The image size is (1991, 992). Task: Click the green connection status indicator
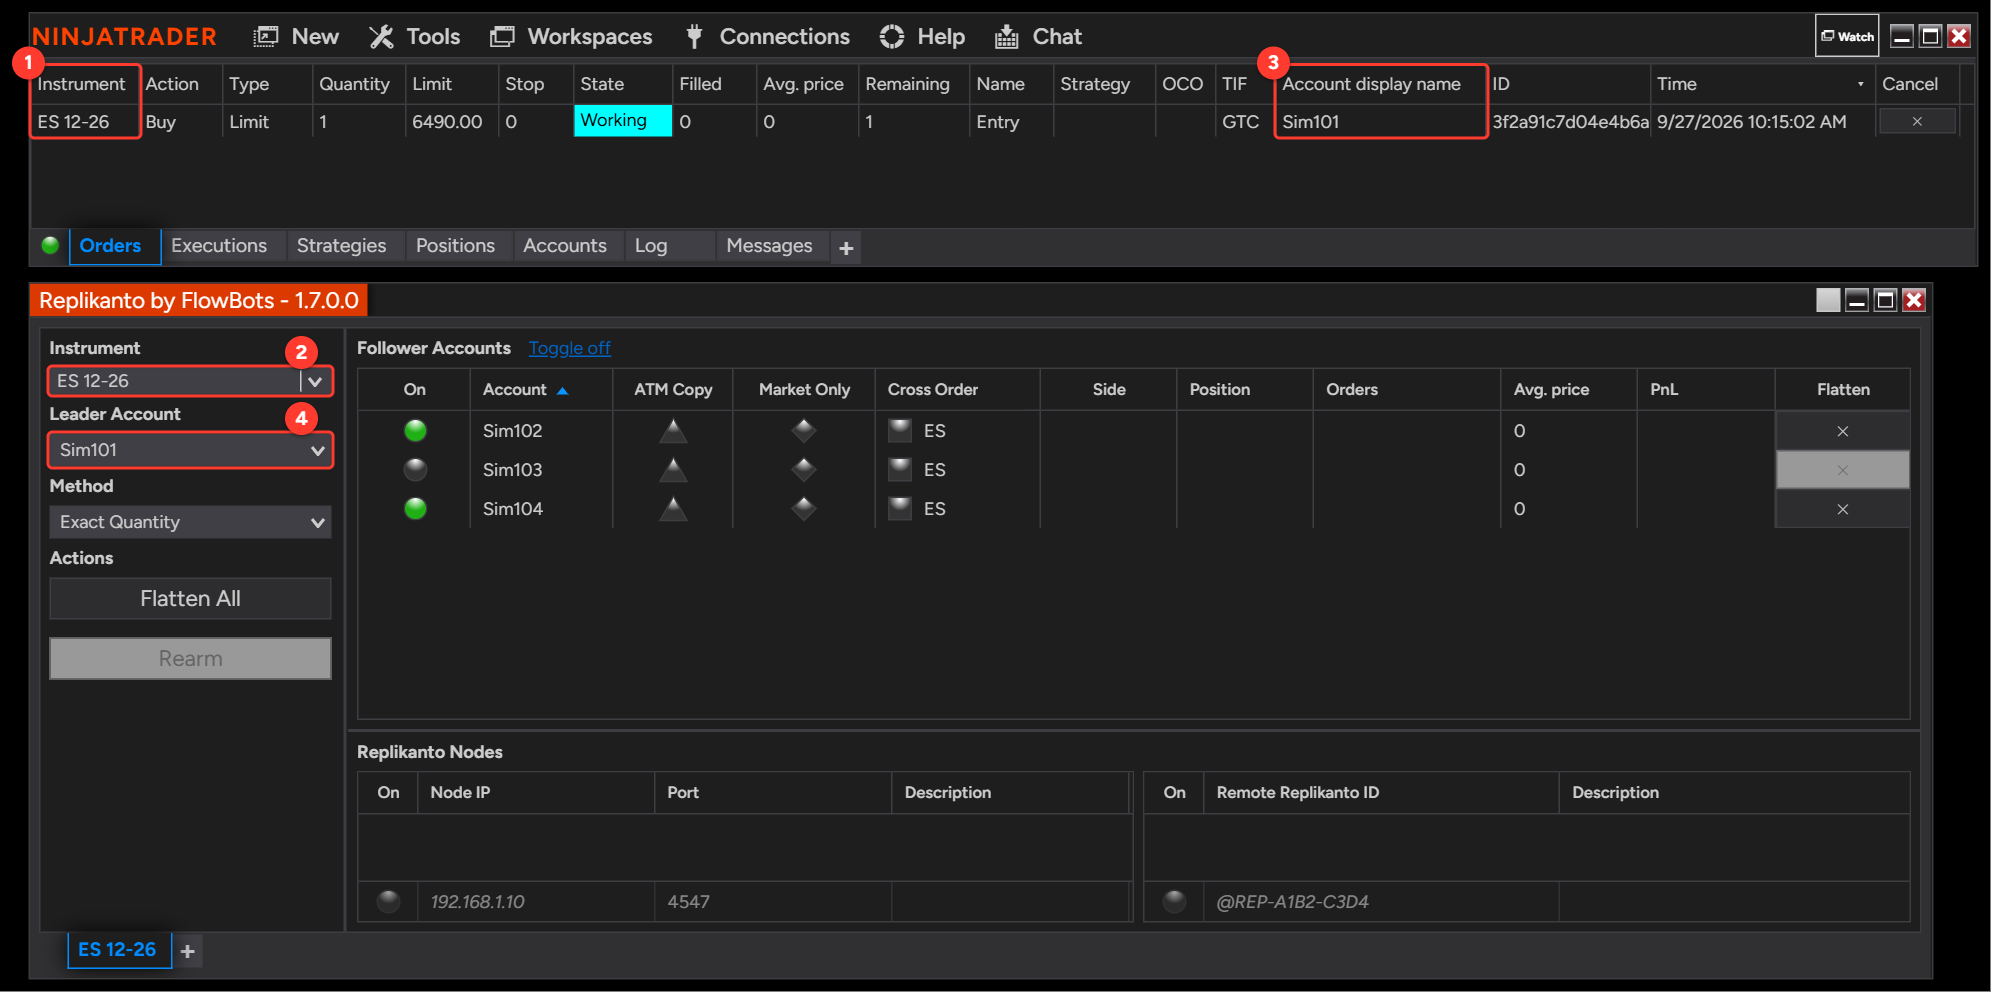click(50, 245)
